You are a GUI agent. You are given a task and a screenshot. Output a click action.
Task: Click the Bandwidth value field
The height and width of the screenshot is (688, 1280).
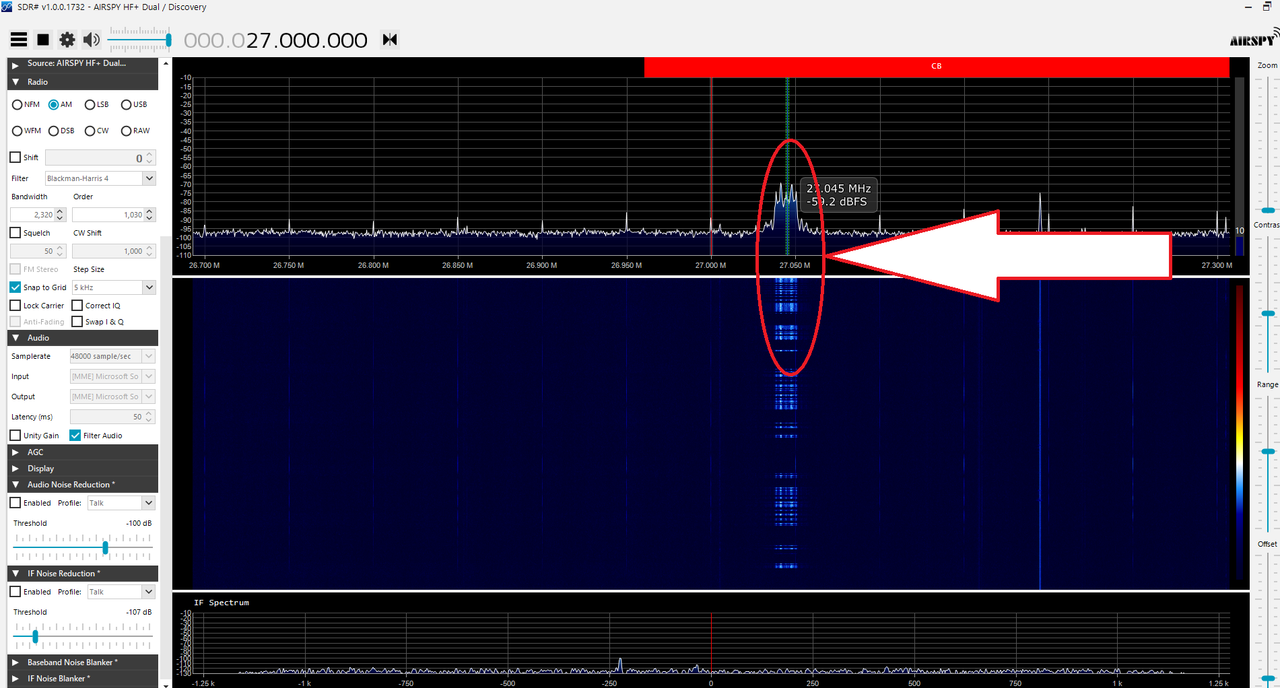pyautogui.click(x=38, y=214)
